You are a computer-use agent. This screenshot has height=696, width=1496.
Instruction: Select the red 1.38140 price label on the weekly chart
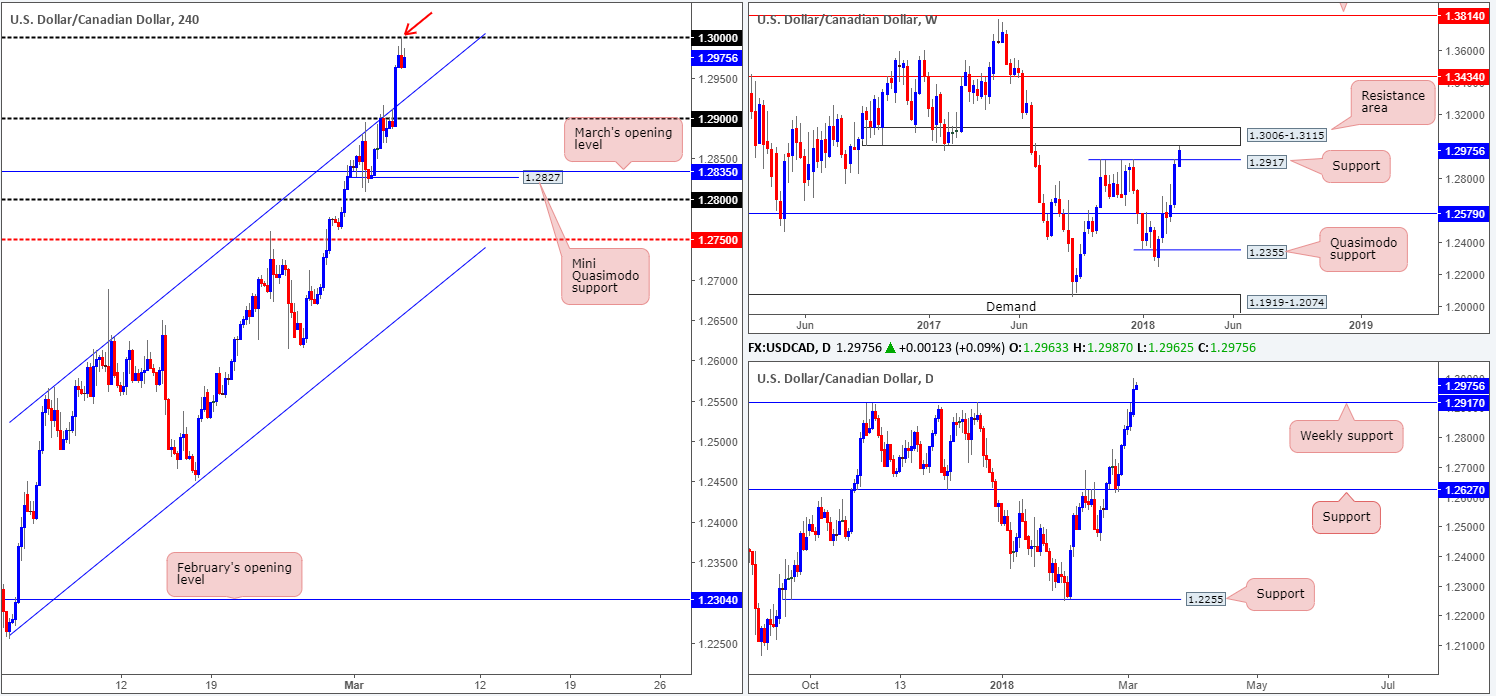coord(1465,16)
